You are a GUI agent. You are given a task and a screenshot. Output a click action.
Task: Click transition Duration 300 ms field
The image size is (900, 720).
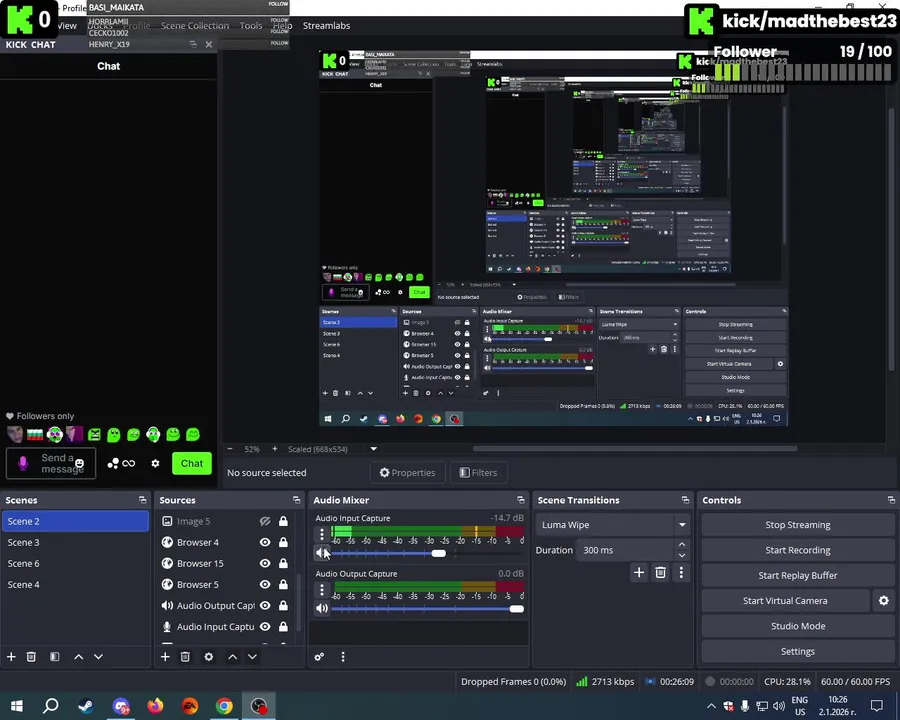(624, 550)
